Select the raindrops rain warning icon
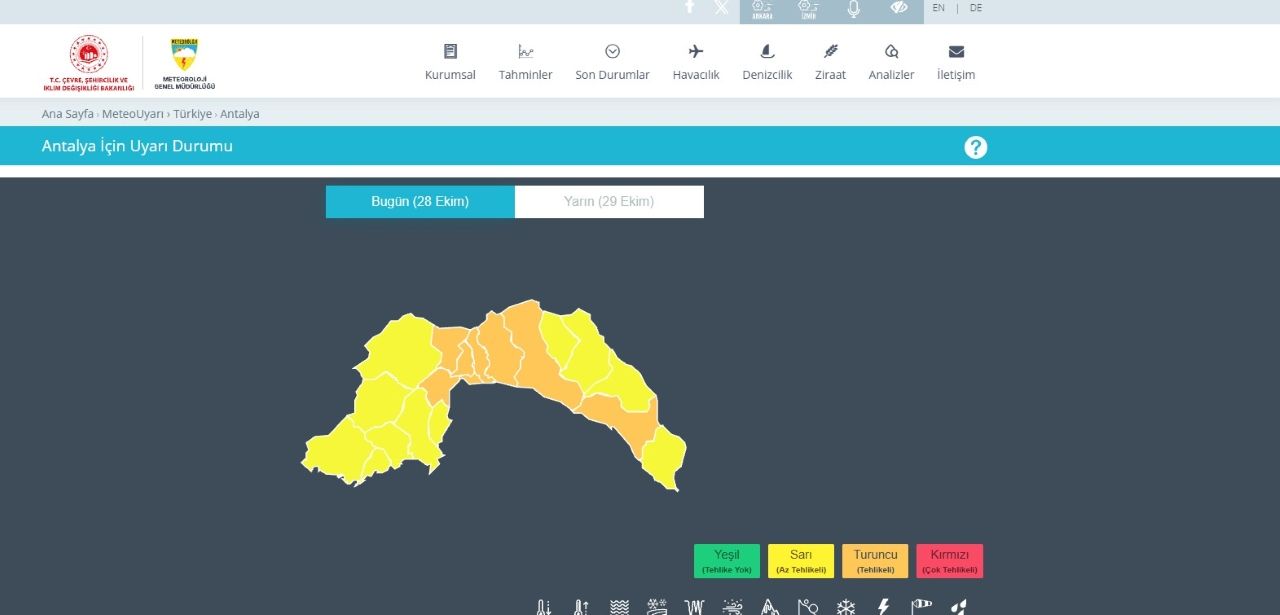1280x615 pixels. [x=958, y=607]
